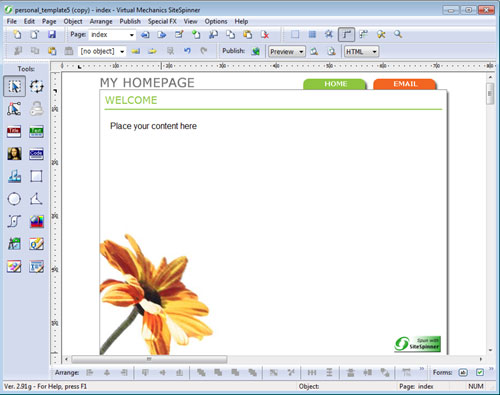Toggle the snap-to guides icon
500x395 pixels.
click(x=363, y=34)
